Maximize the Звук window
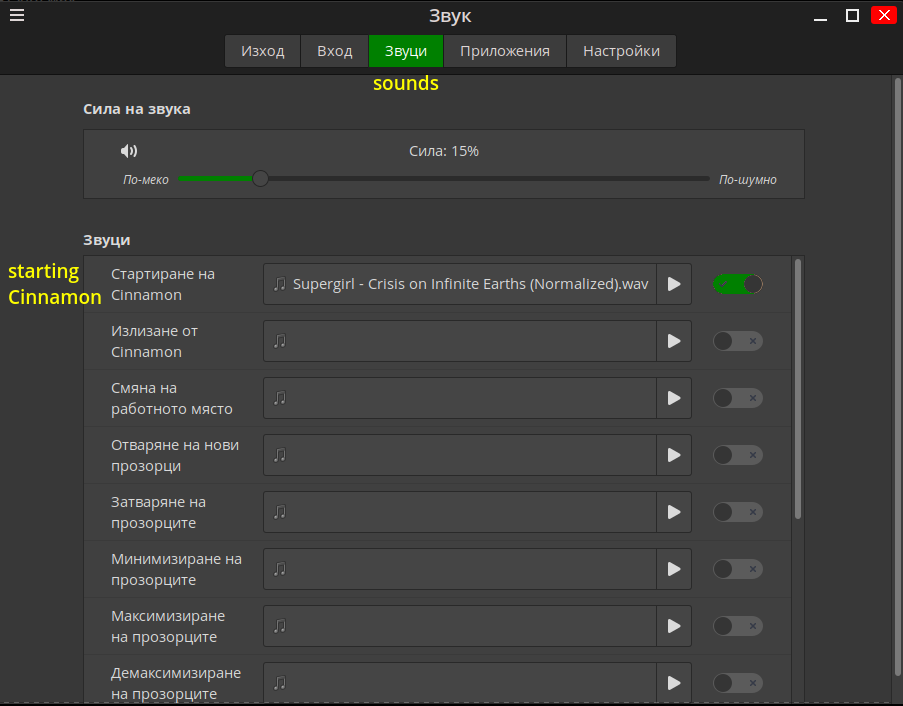Viewport: 903px width, 706px height. [852, 16]
